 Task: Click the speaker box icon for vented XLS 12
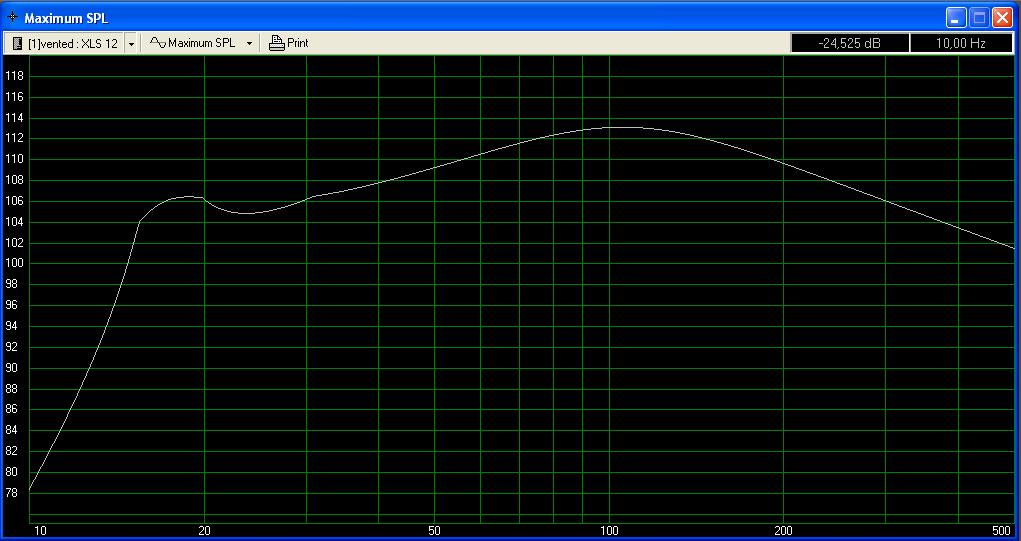(x=17, y=43)
